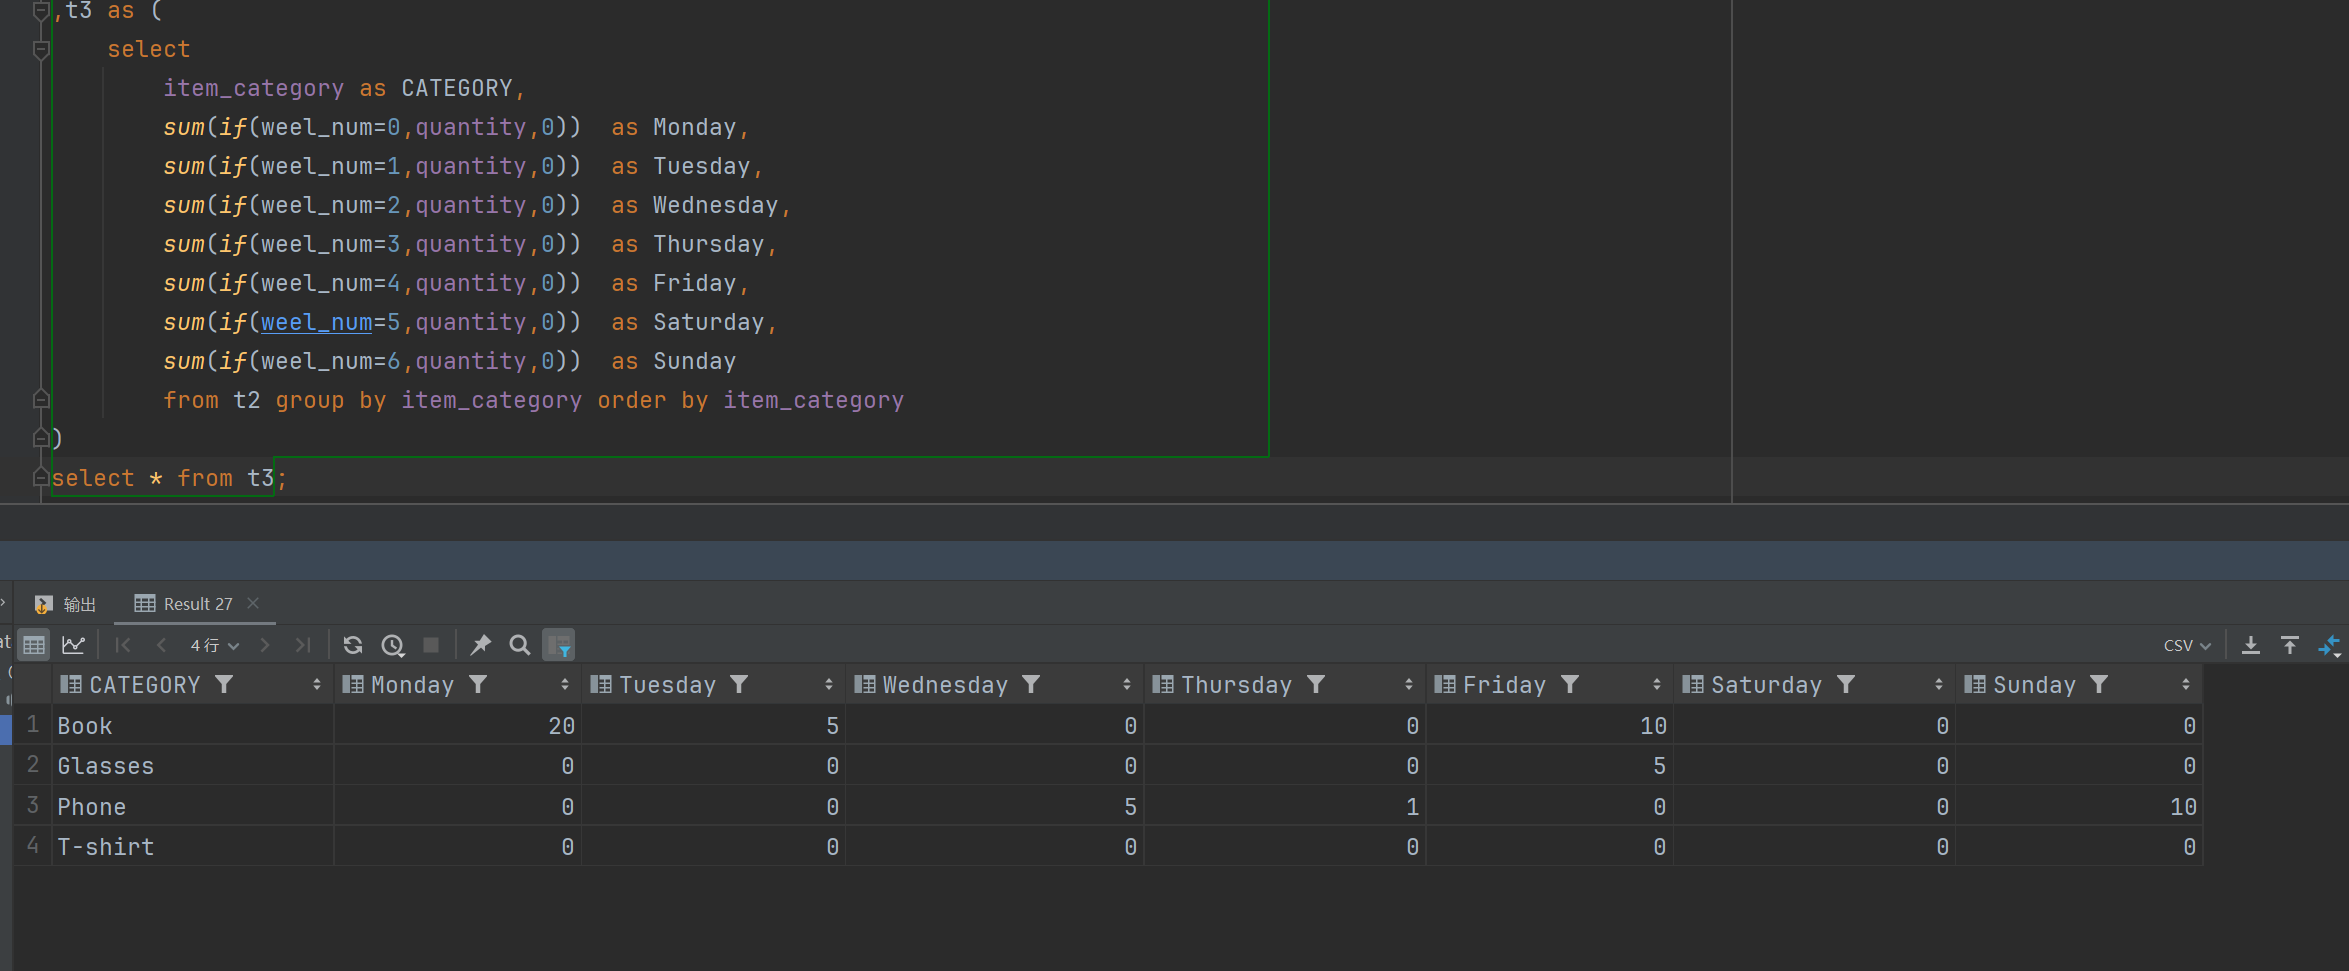This screenshot has height=971, width=2349.
Task: Jump to last page of results
Action: pos(303,645)
